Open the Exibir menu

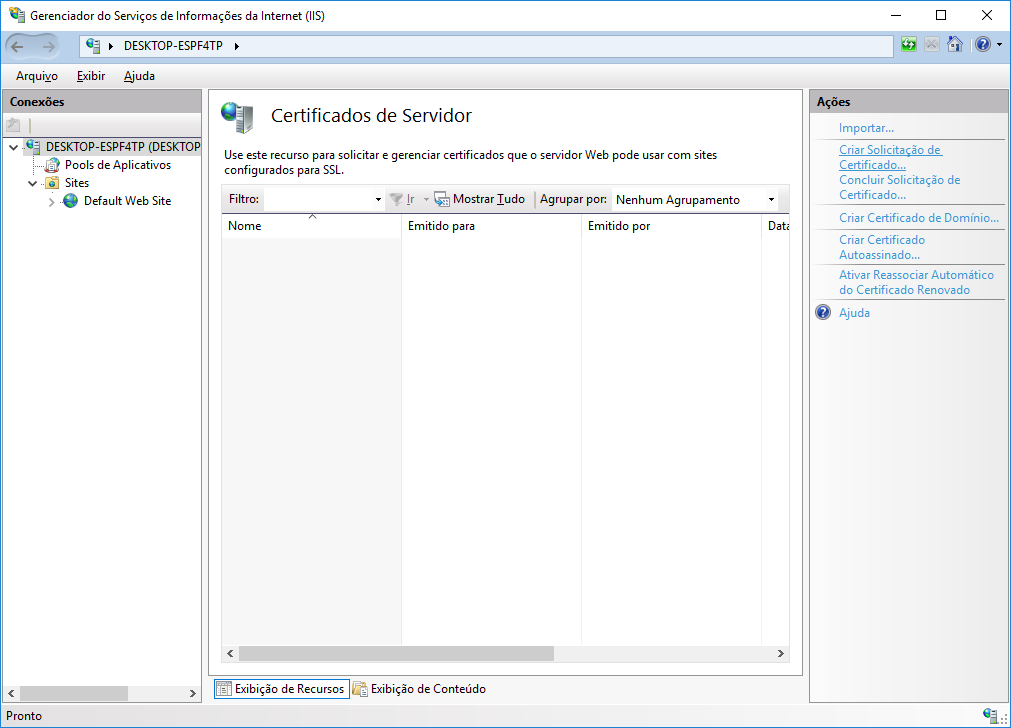click(x=90, y=76)
